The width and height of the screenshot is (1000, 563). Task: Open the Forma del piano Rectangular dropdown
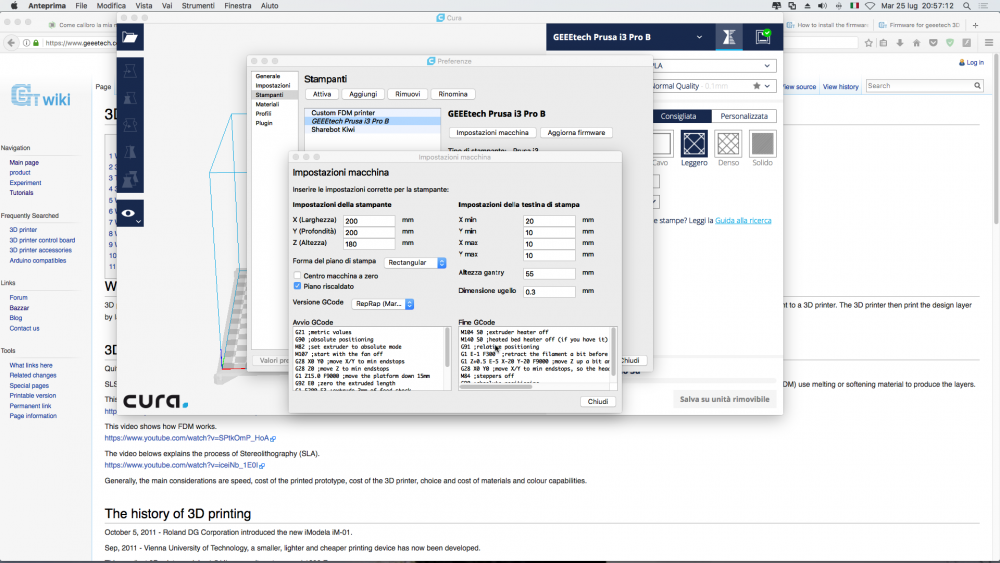[415, 263]
